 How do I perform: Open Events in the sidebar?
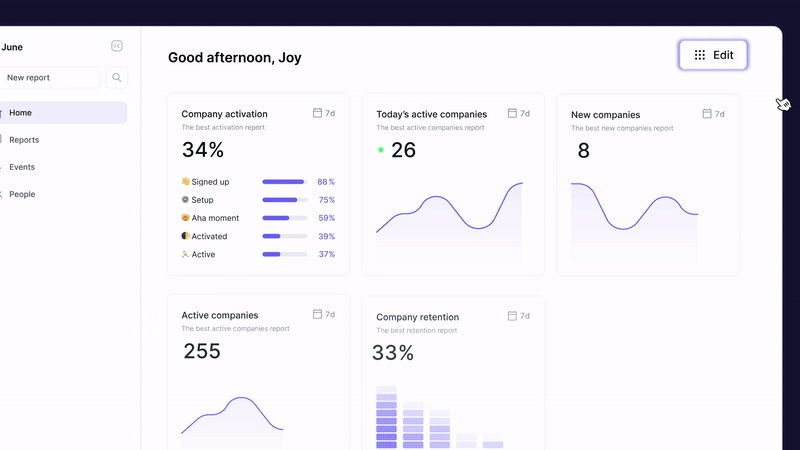[22, 167]
